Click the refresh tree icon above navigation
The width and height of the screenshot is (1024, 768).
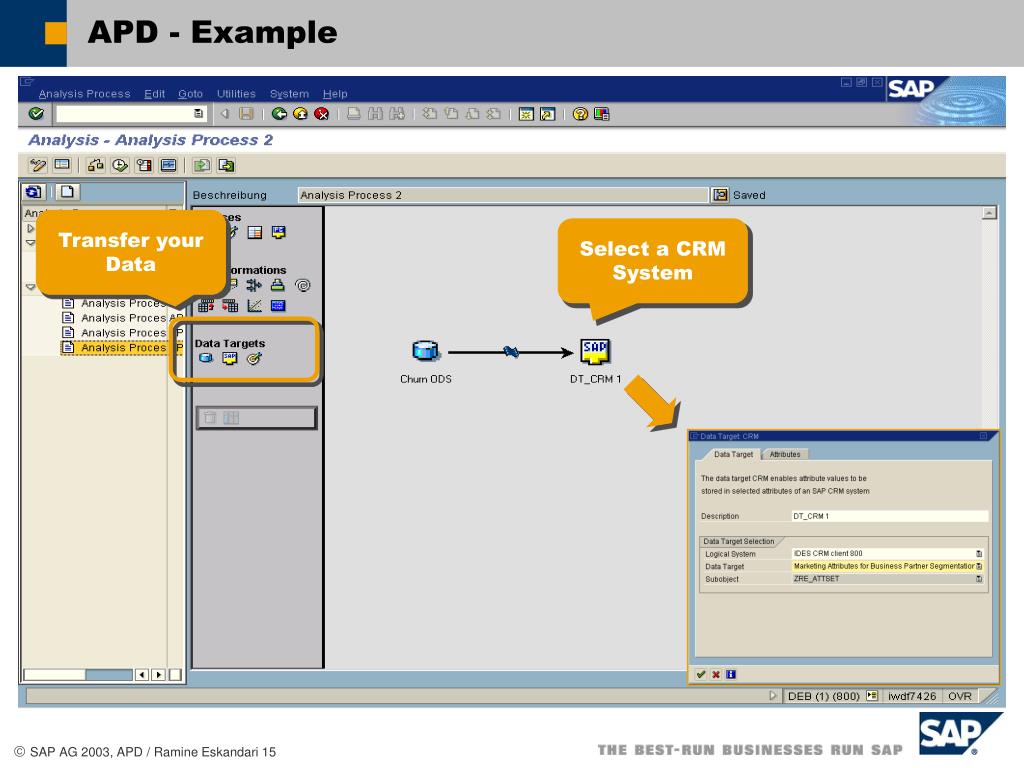pyautogui.click(x=33, y=191)
